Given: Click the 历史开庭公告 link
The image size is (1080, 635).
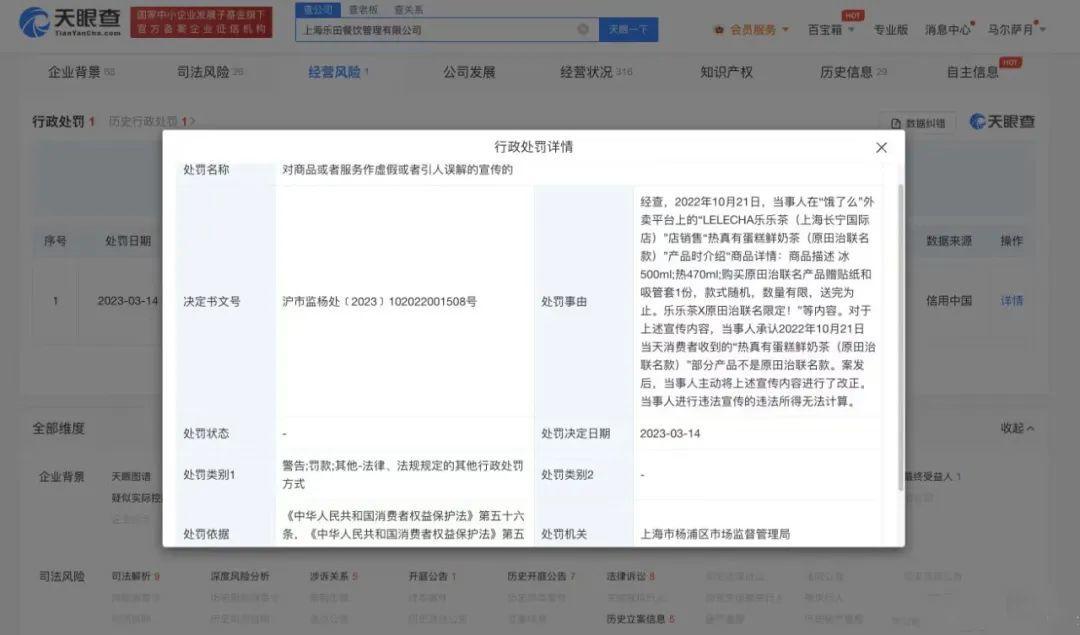Looking at the screenshot, I should point(541,576).
